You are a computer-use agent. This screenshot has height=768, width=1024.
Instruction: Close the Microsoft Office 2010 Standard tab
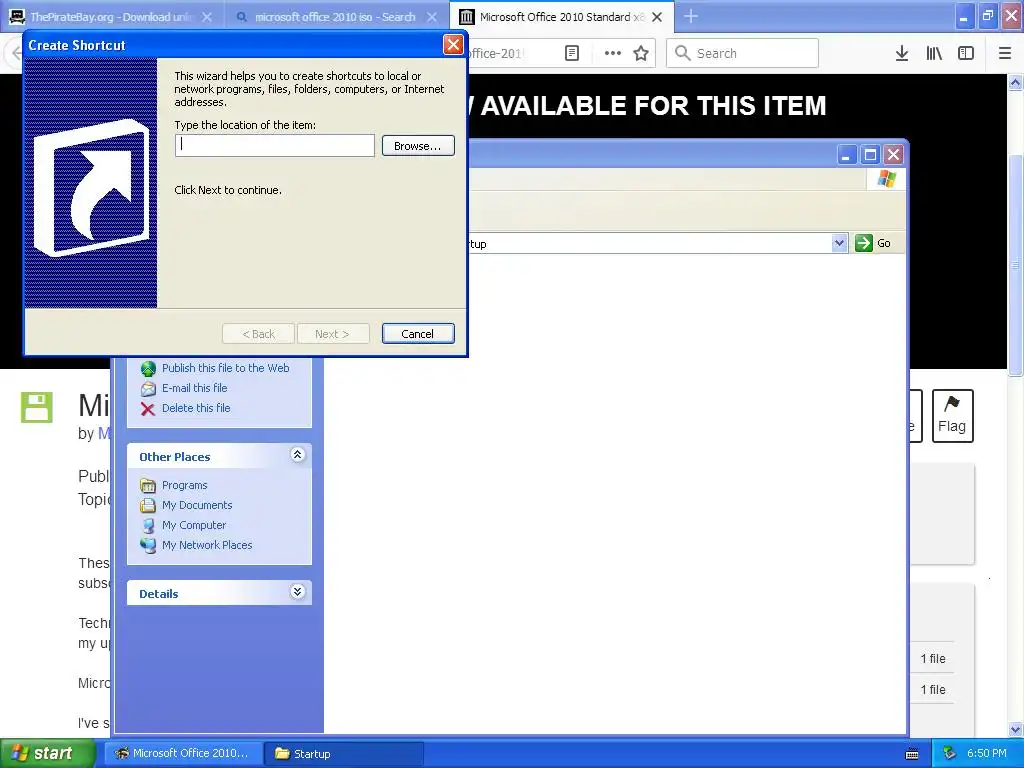[x=657, y=17]
